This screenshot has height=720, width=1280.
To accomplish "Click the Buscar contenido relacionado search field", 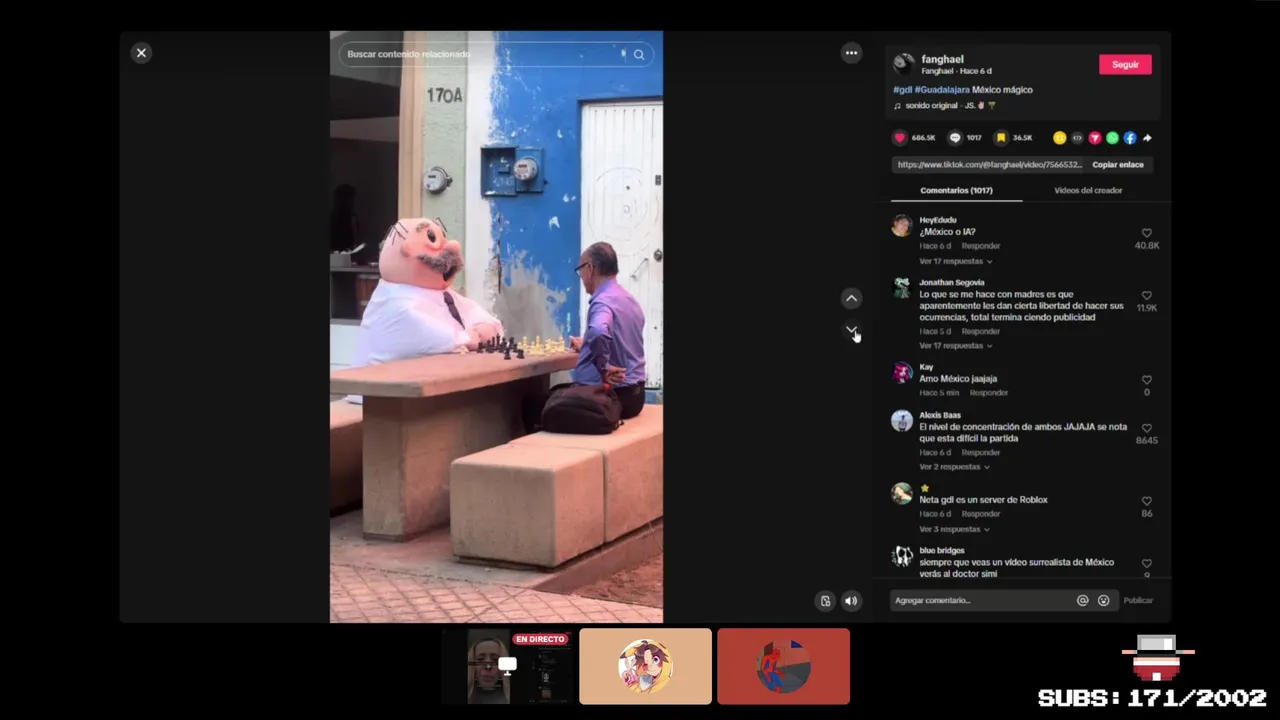I will [x=496, y=54].
